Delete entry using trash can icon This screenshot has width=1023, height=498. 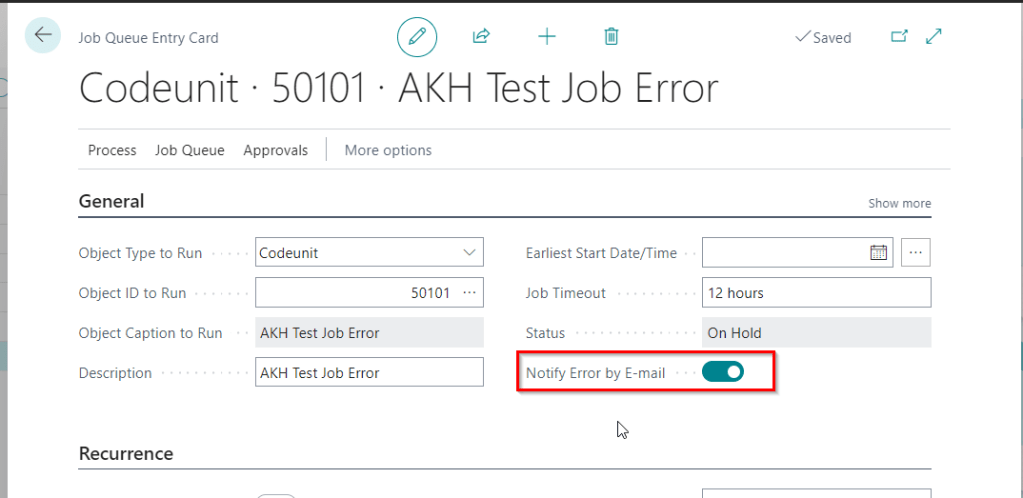point(611,37)
